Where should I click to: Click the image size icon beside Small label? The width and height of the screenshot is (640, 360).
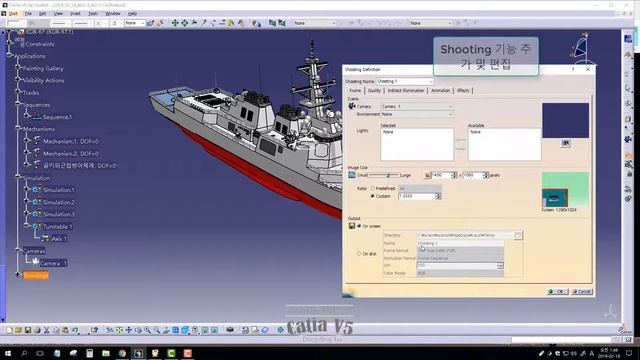tap(352, 175)
